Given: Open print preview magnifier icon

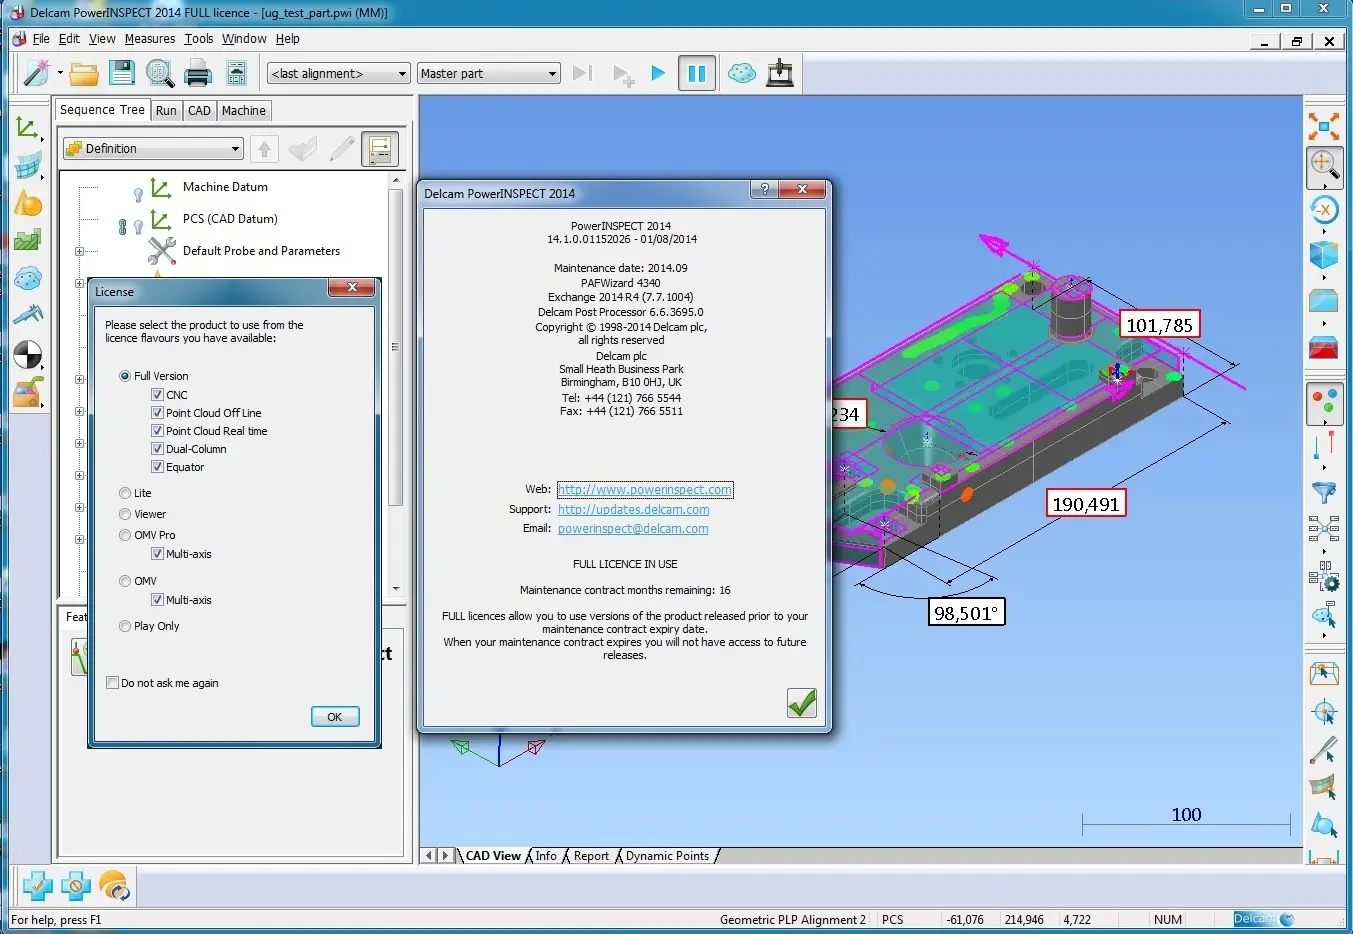Looking at the screenshot, I should [x=160, y=73].
